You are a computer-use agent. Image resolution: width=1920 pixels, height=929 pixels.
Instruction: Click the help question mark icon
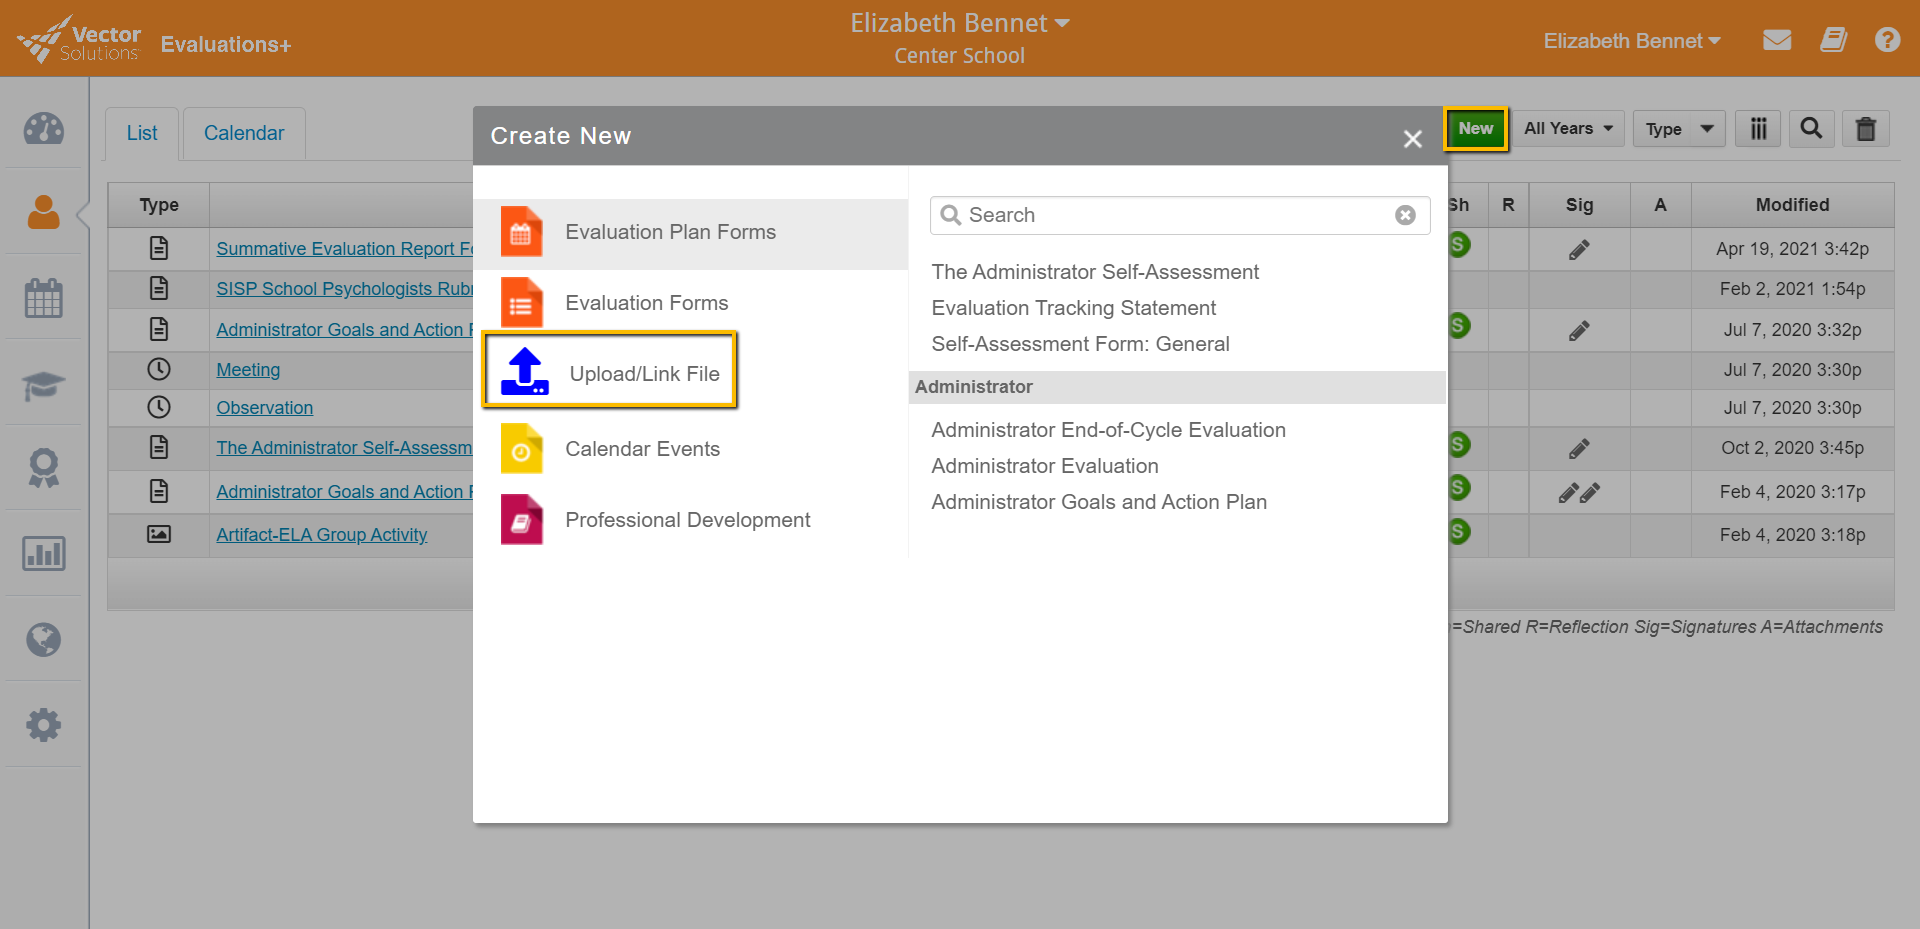(1887, 41)
